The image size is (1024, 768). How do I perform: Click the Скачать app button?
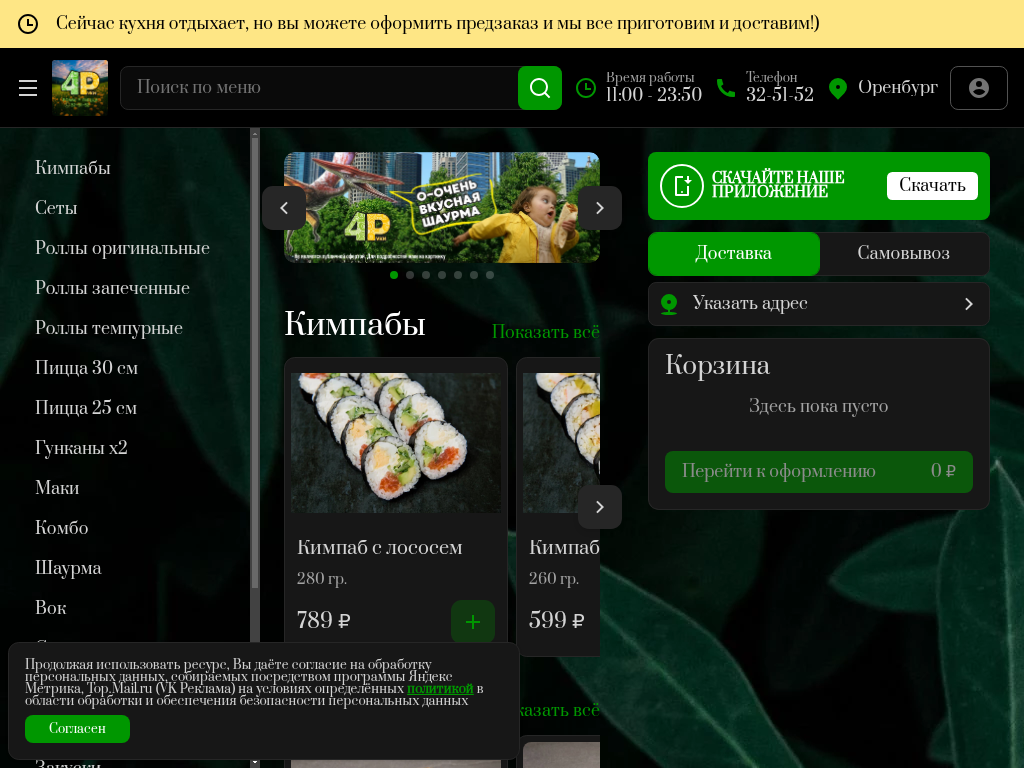pos(932,185)
